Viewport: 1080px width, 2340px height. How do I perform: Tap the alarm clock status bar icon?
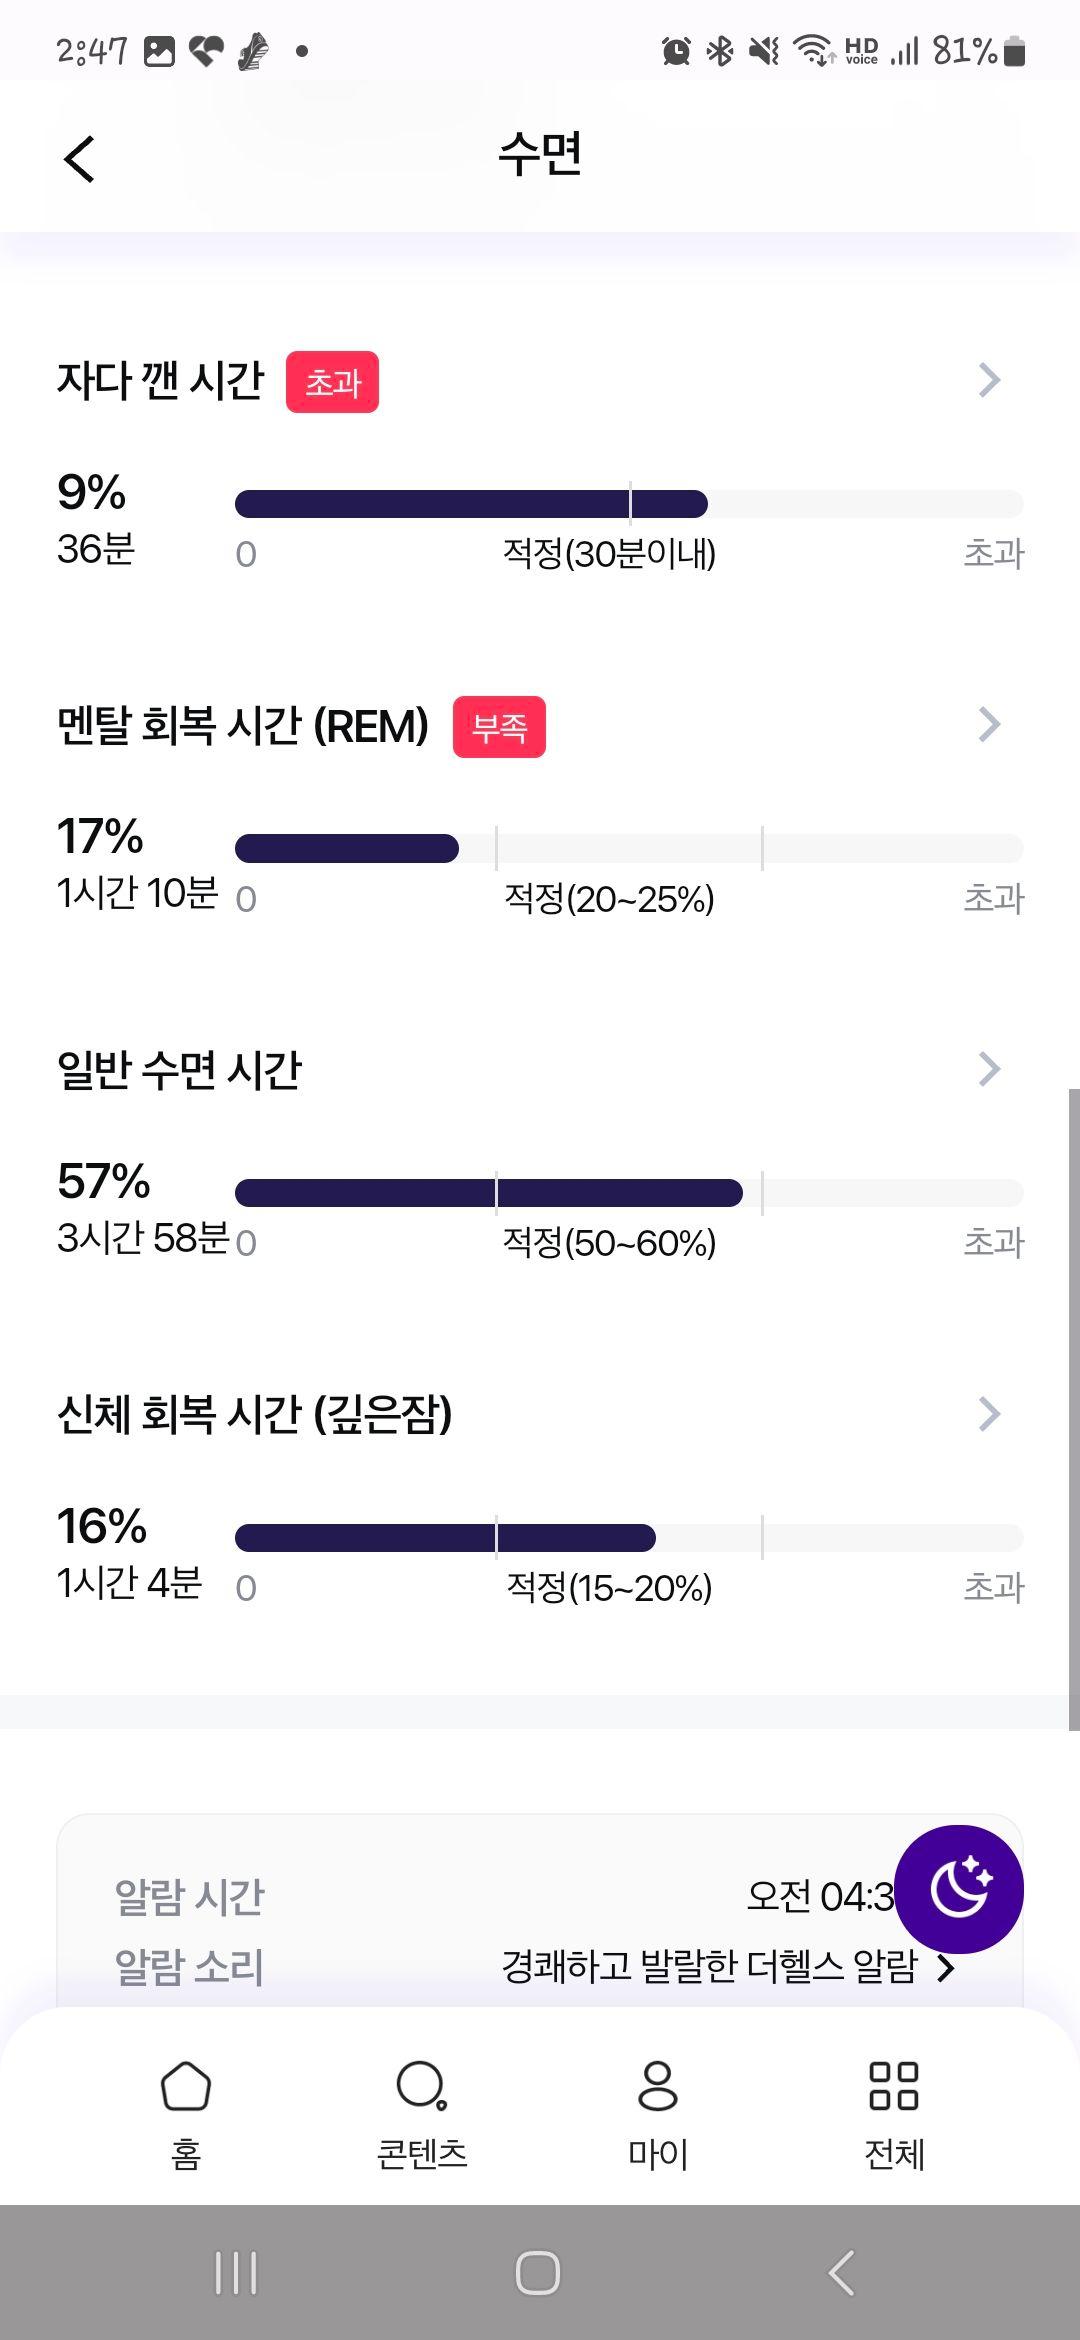click(676, 50)
